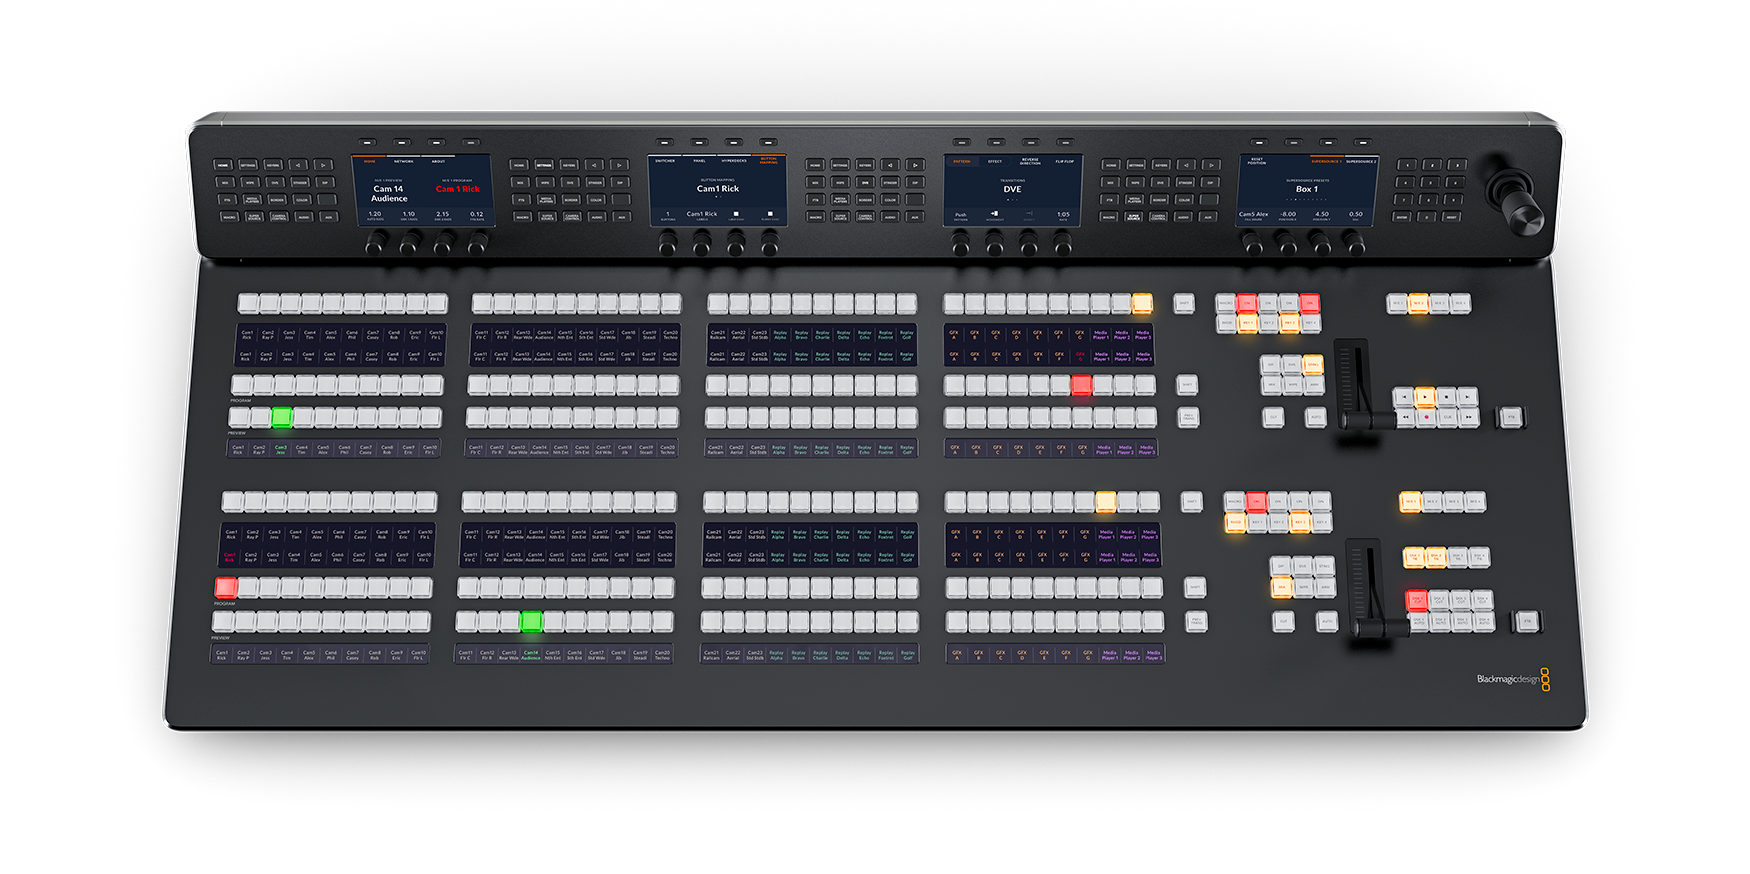Screen dimensions: 1750x874
Task: Open the HYPERDECKS tab on second screen
Action: coord(734,161)
